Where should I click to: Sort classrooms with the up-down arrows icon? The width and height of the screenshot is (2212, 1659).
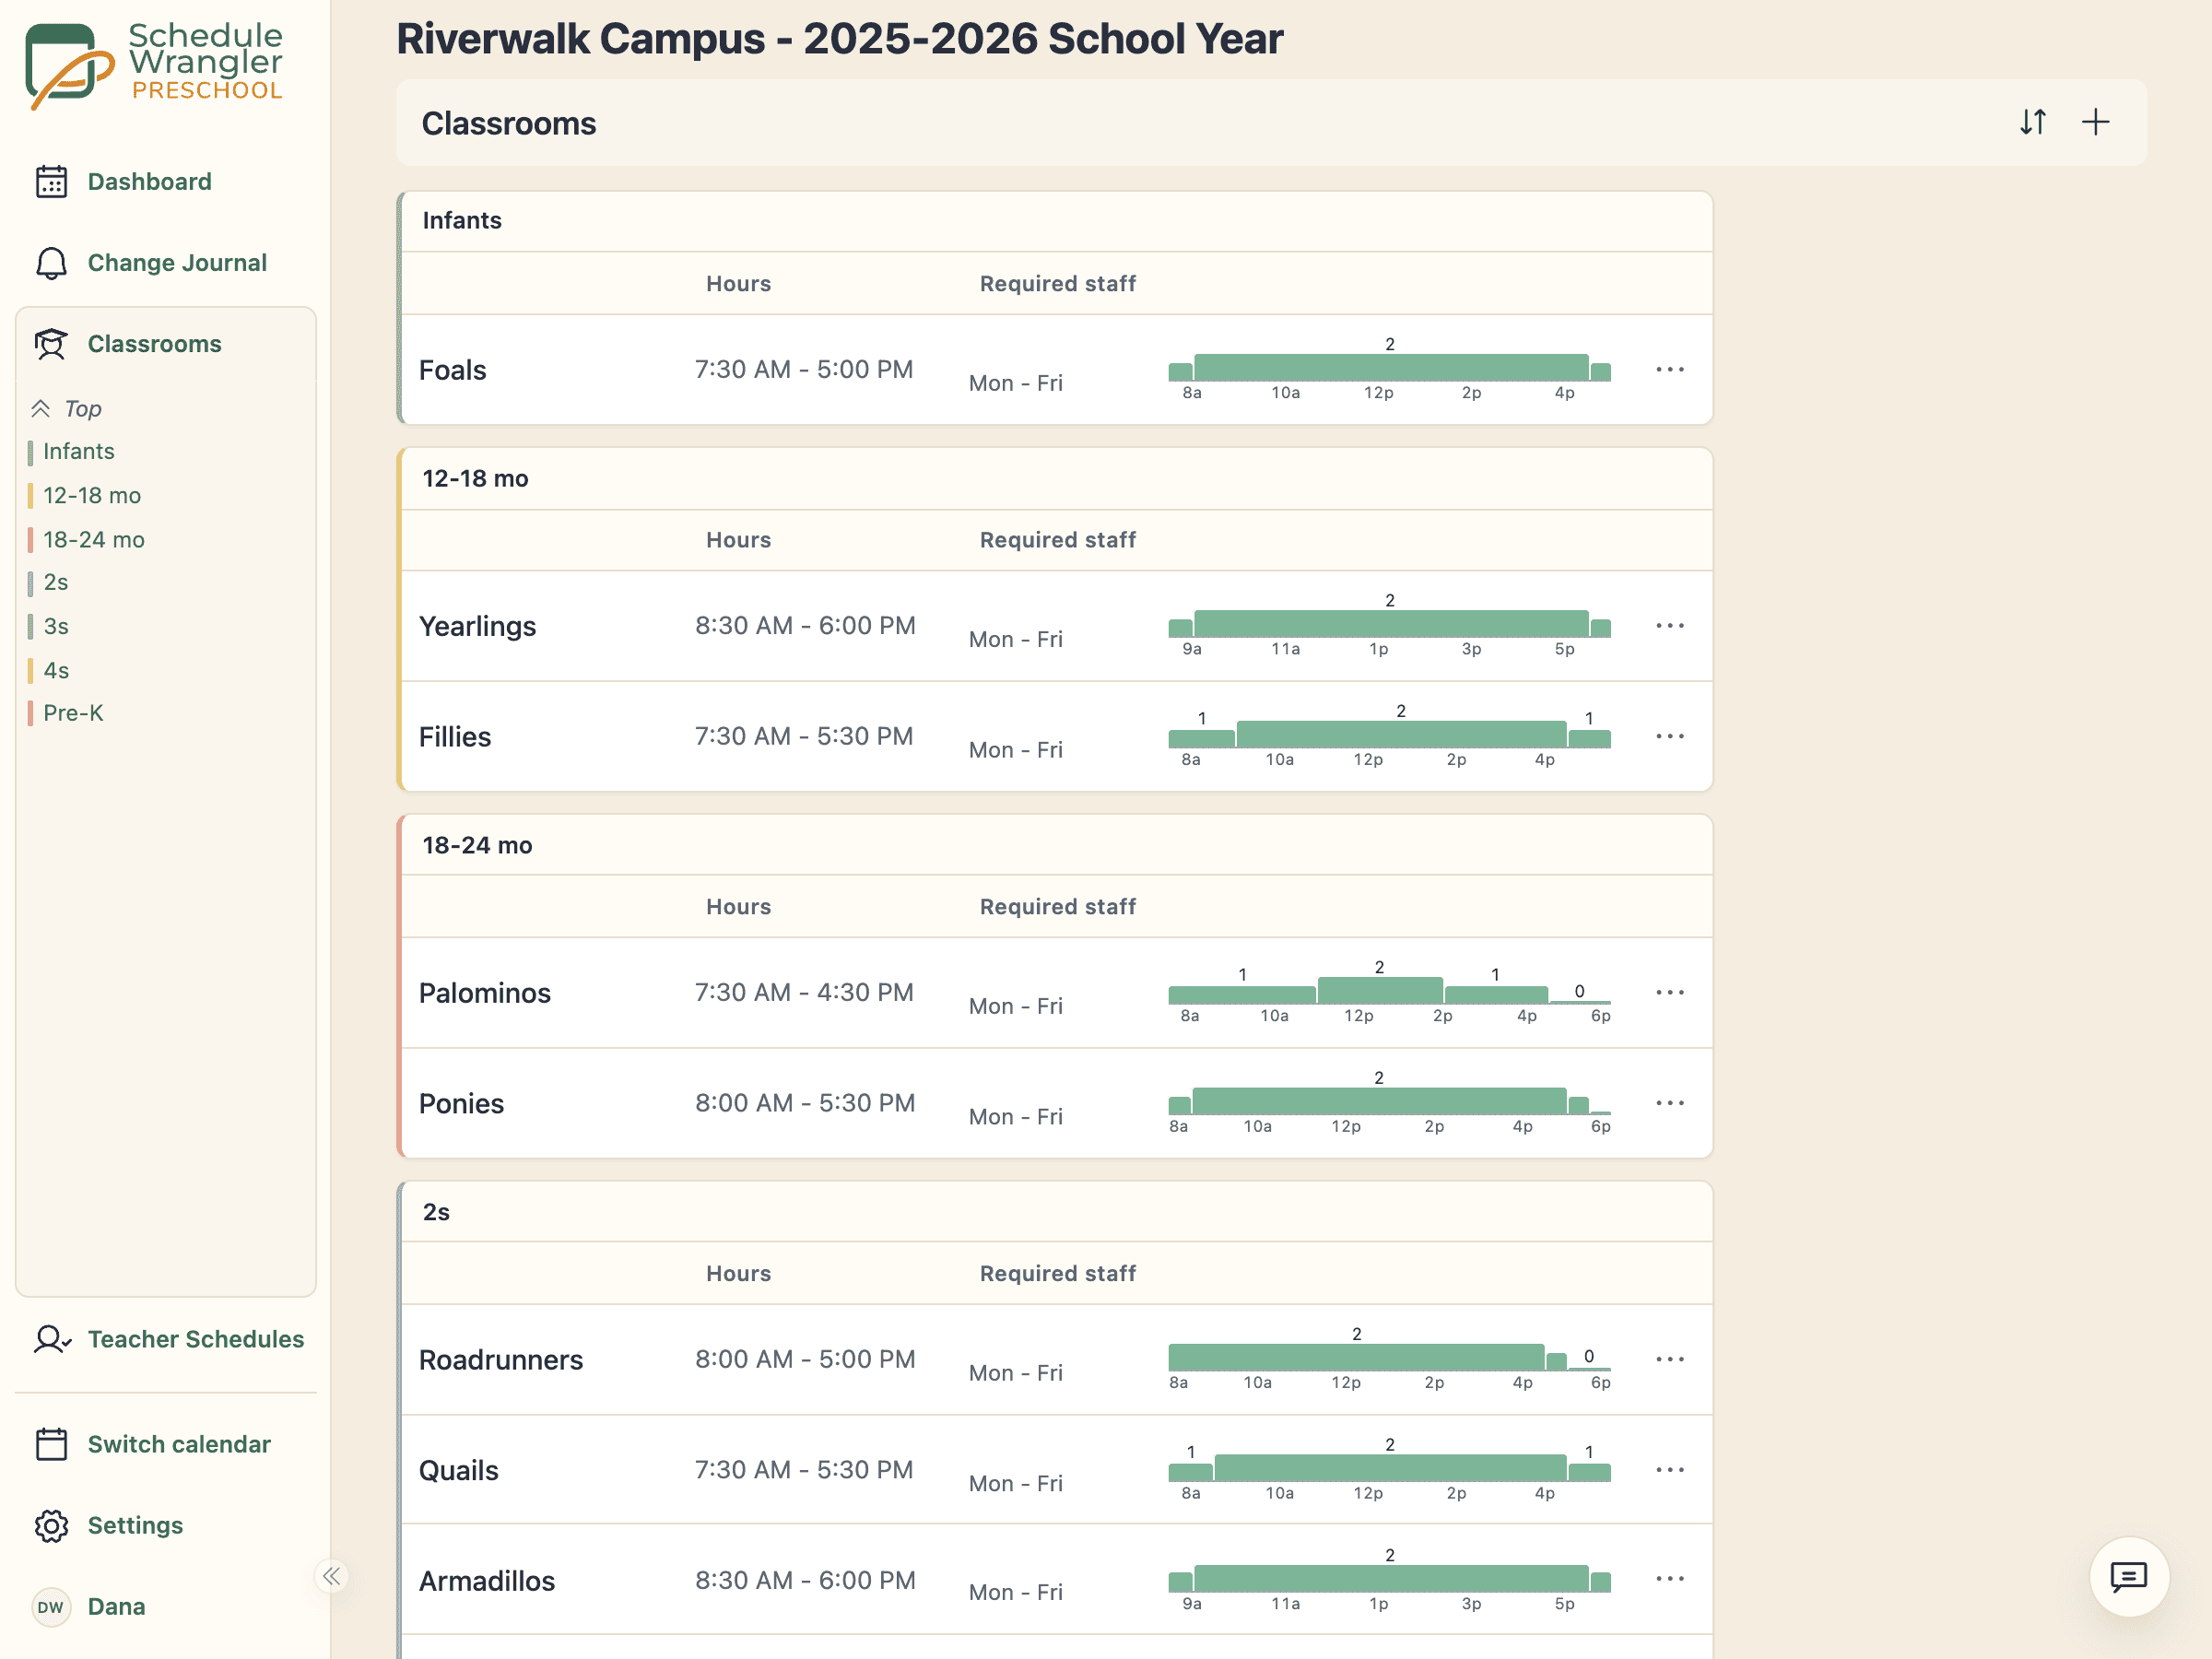[2033, 122]
